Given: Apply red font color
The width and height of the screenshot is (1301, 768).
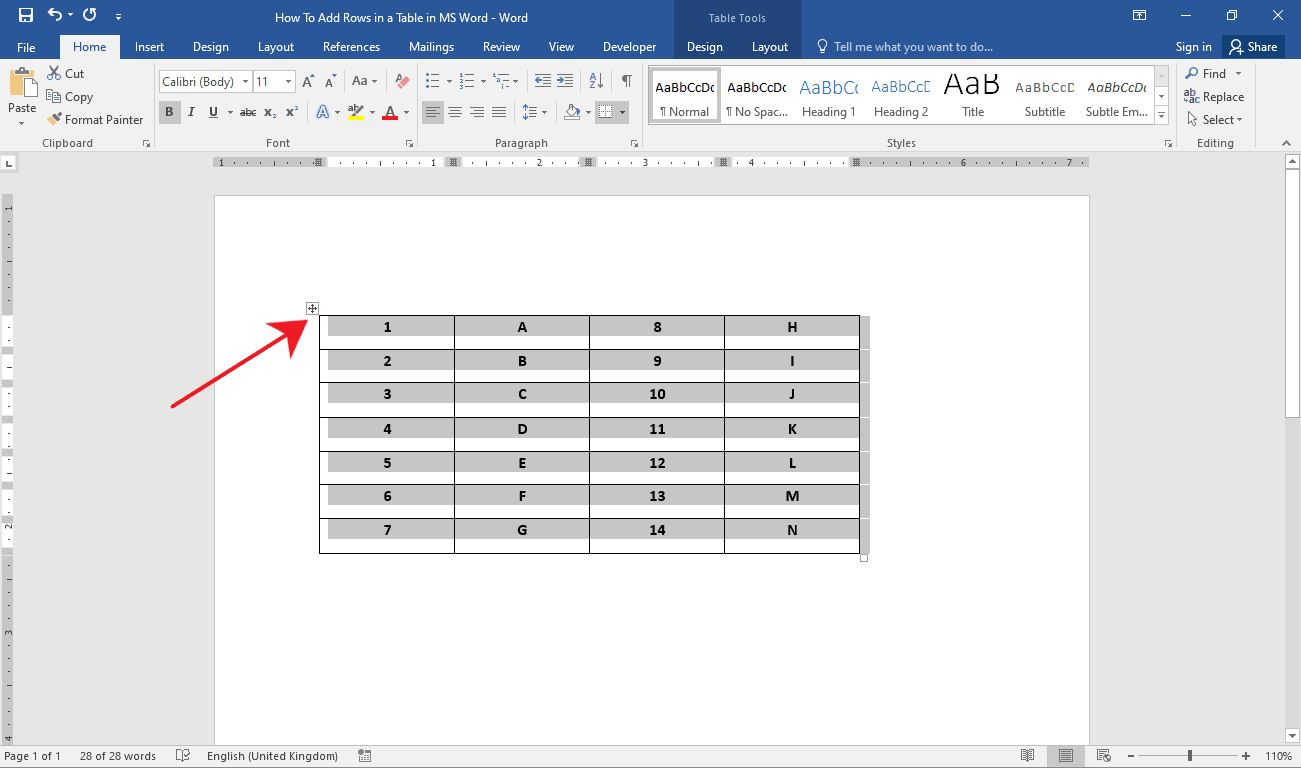Looking at the screenshot, I should 389,112.
